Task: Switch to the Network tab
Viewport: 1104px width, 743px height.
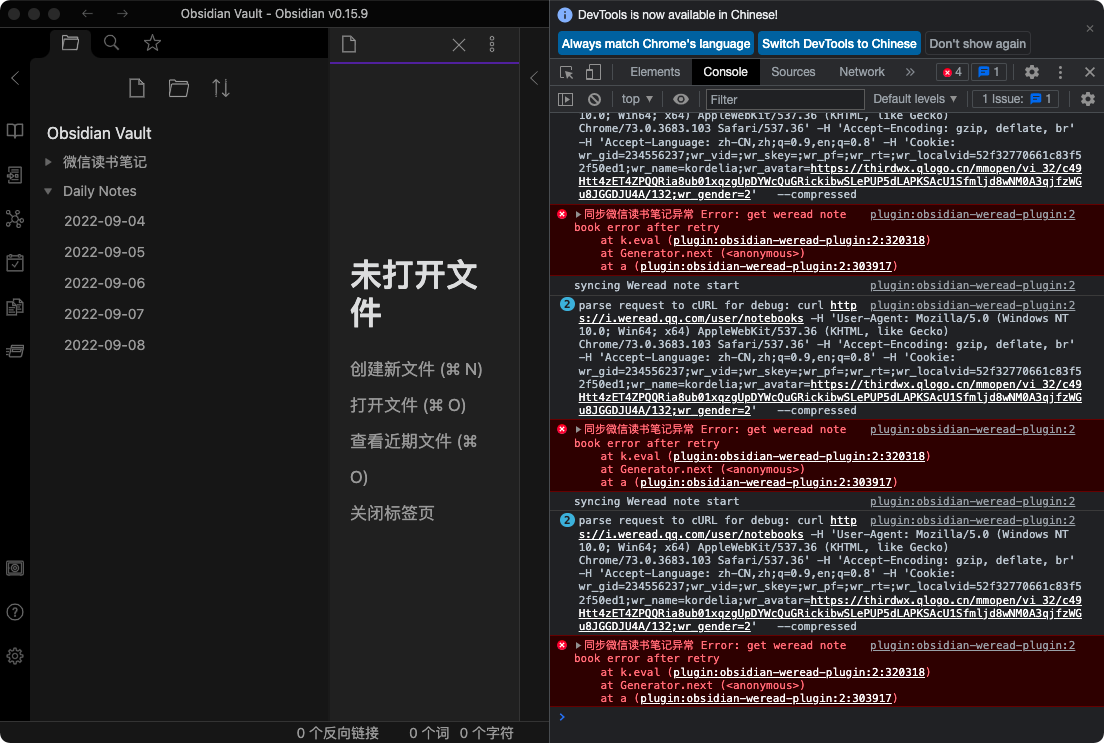Action: (862, 71)
